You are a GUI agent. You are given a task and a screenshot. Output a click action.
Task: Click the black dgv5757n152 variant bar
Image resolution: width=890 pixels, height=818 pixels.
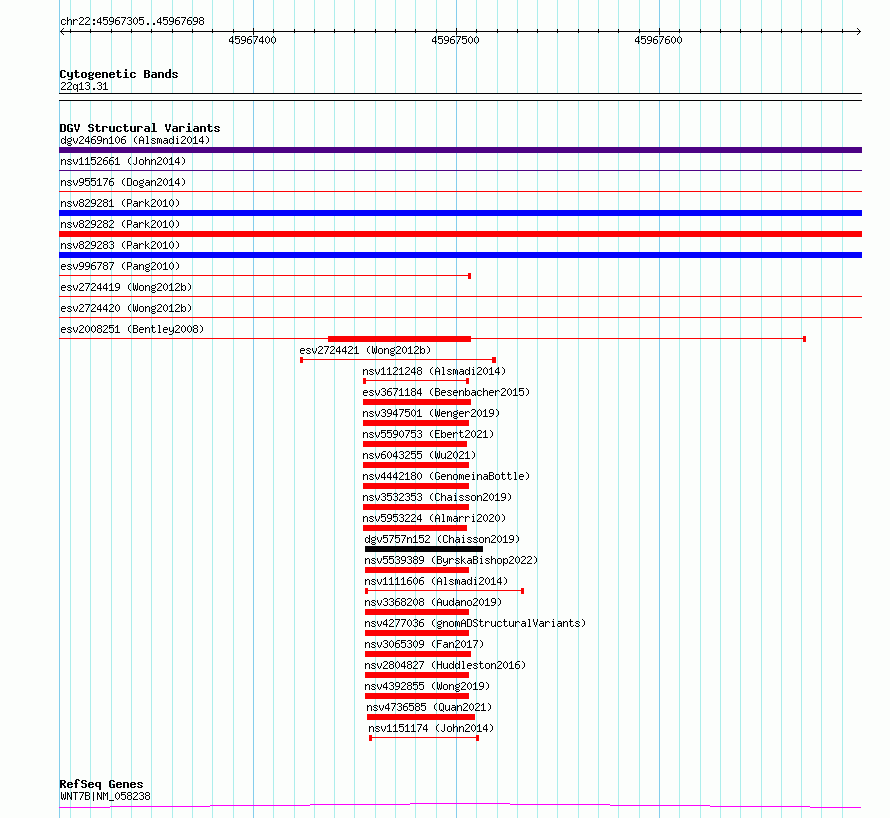coord(424,549)
